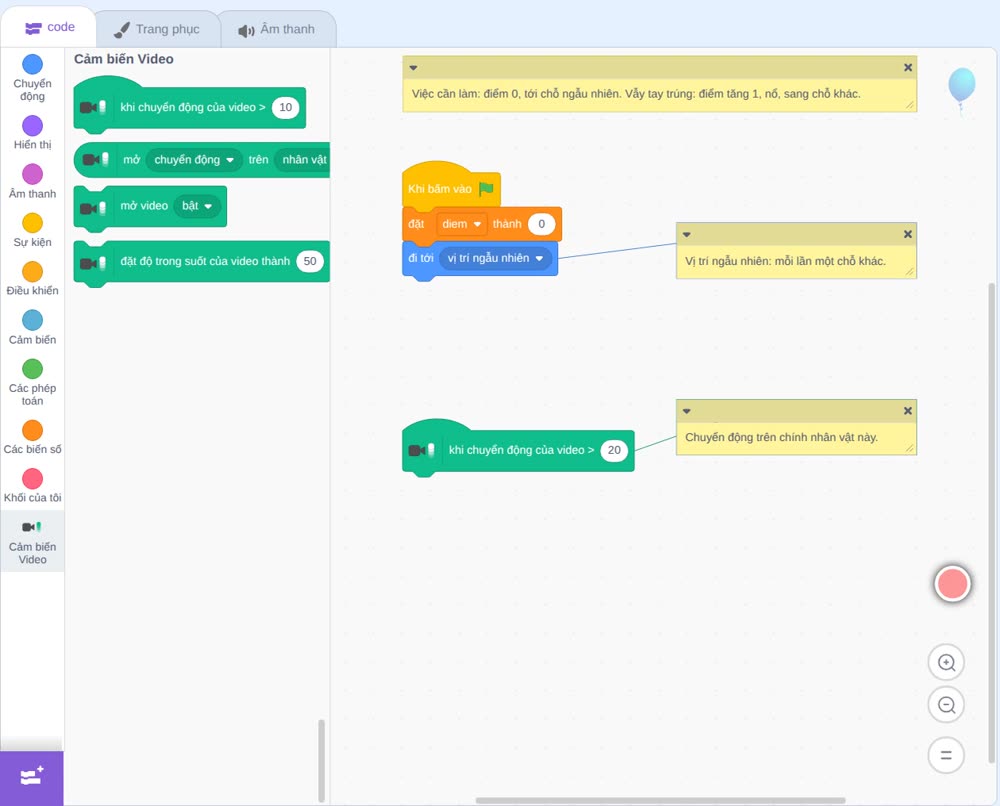The height and width of the screenshot is (806, 1000).
Task: Select the Cảm biến Video extension category
Action: [32, 541]
